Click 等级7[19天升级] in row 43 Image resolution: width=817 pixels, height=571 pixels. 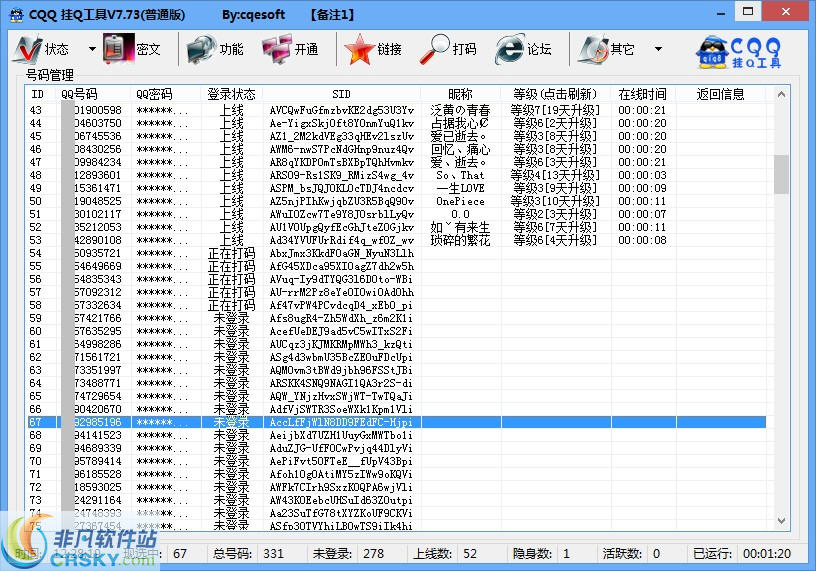click(555, 110)
